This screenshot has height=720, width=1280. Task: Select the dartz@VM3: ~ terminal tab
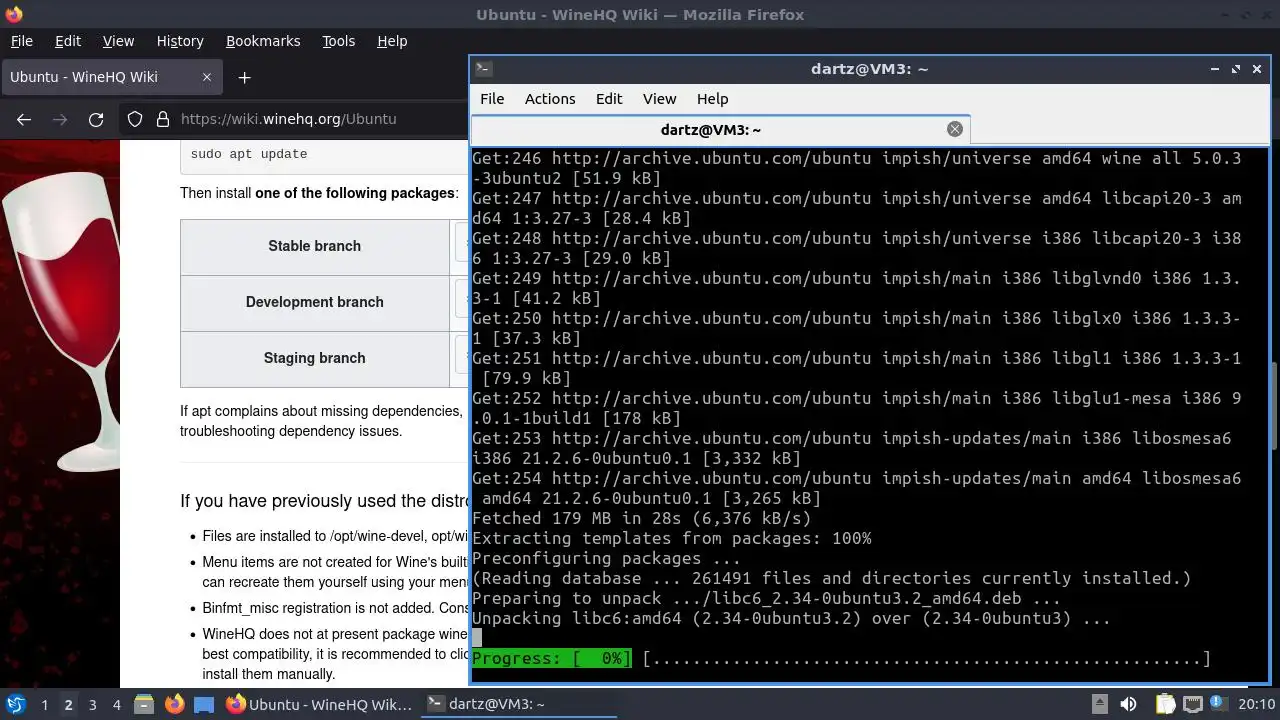720,129
